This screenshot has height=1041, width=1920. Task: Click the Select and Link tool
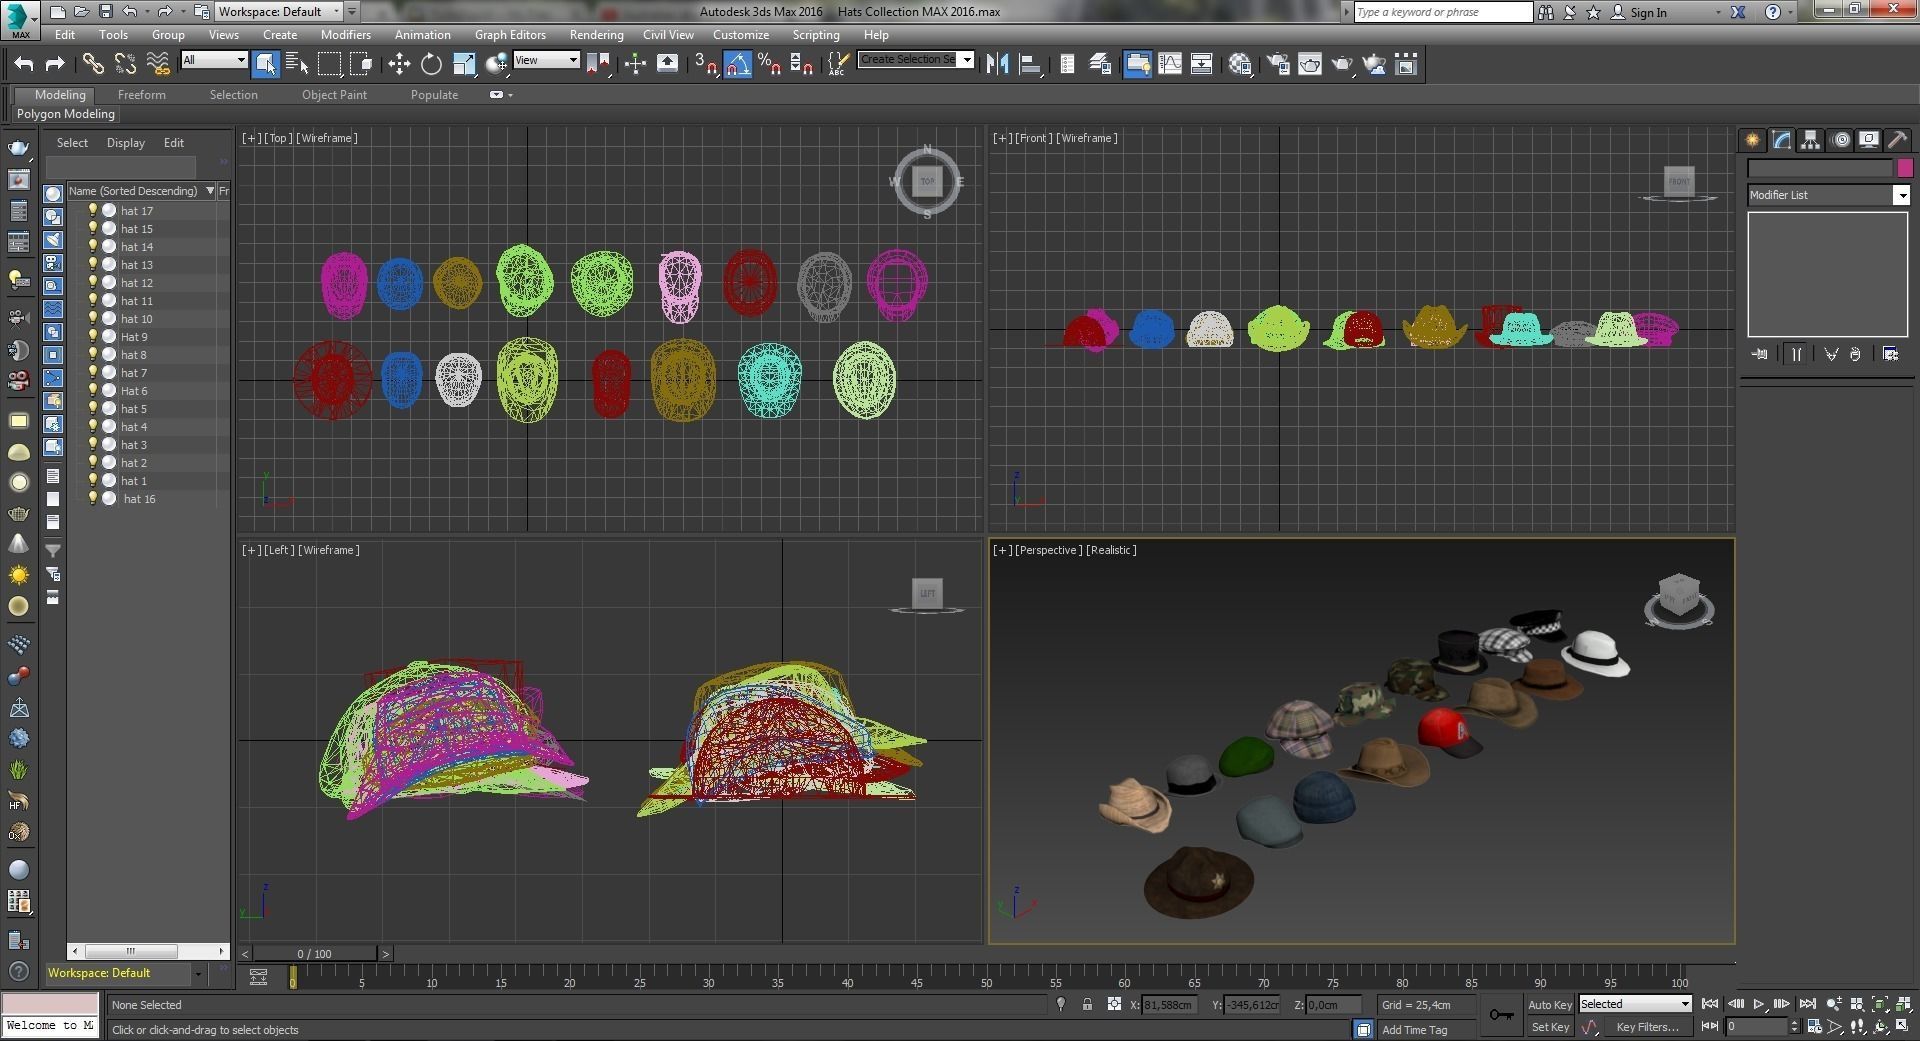tap(93, 64)
